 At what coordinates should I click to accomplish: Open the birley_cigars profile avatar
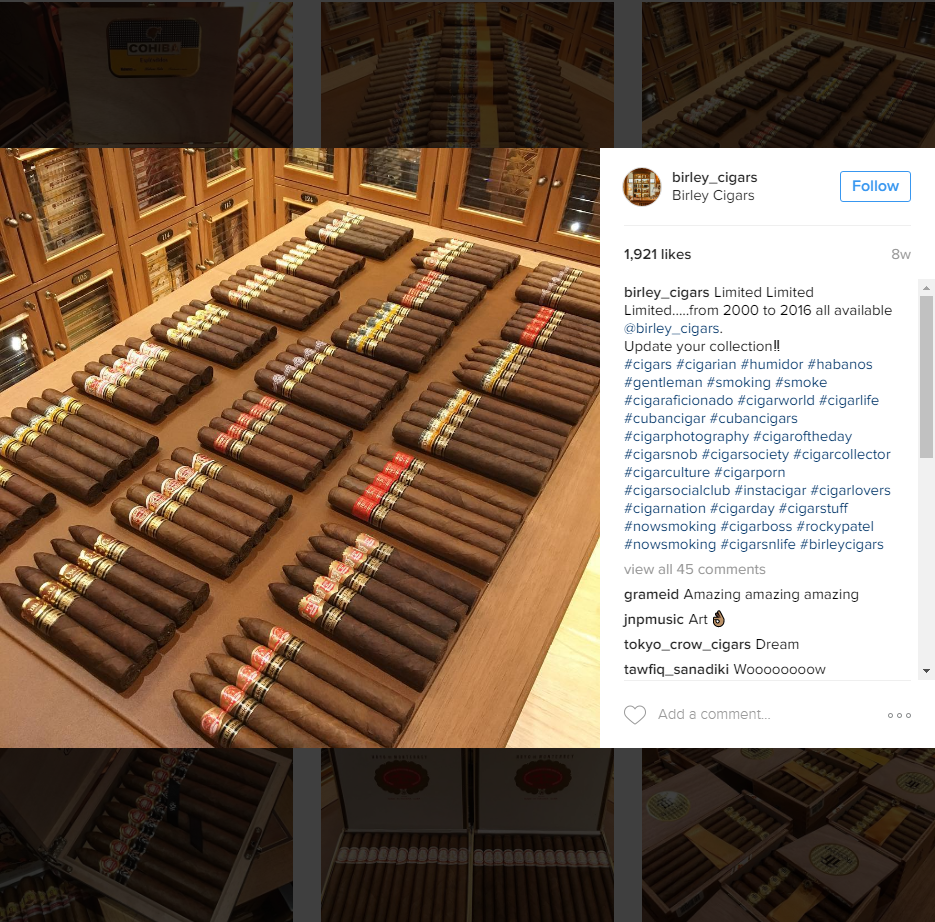pos(642,187)
